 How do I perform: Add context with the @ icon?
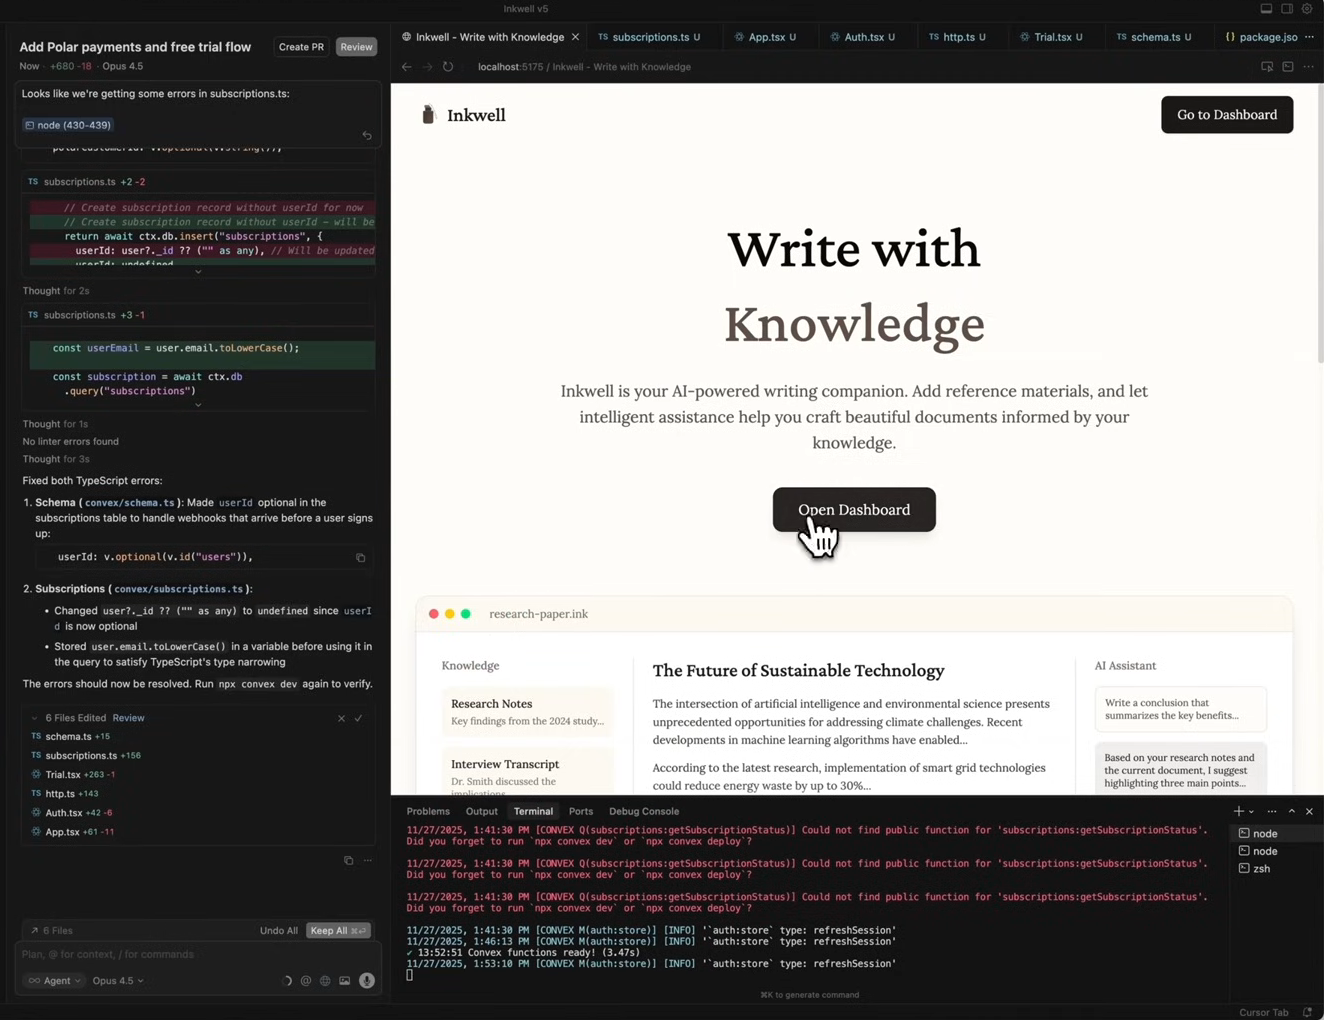306,981
